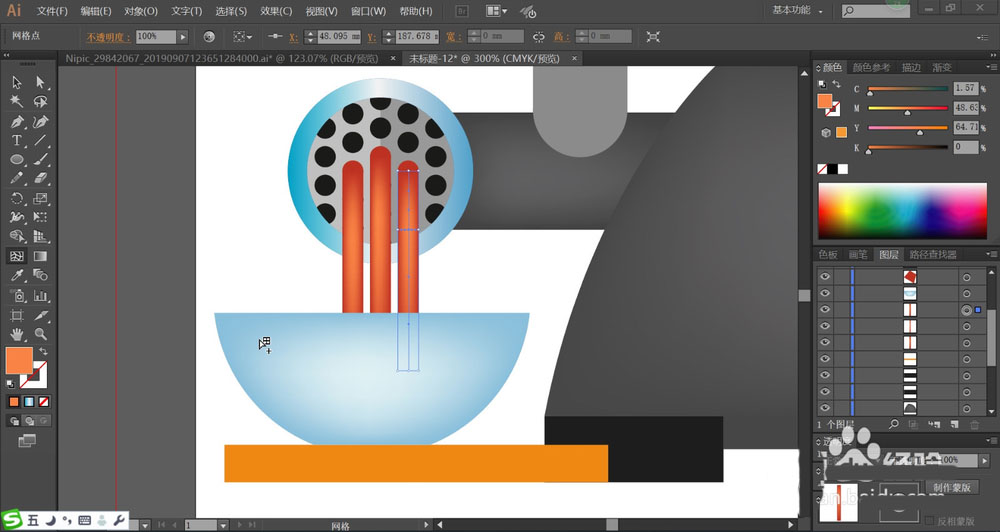The image size is (1000, 532).
Task: Select the Line Segment tool
Action: [x=41, y=140]
